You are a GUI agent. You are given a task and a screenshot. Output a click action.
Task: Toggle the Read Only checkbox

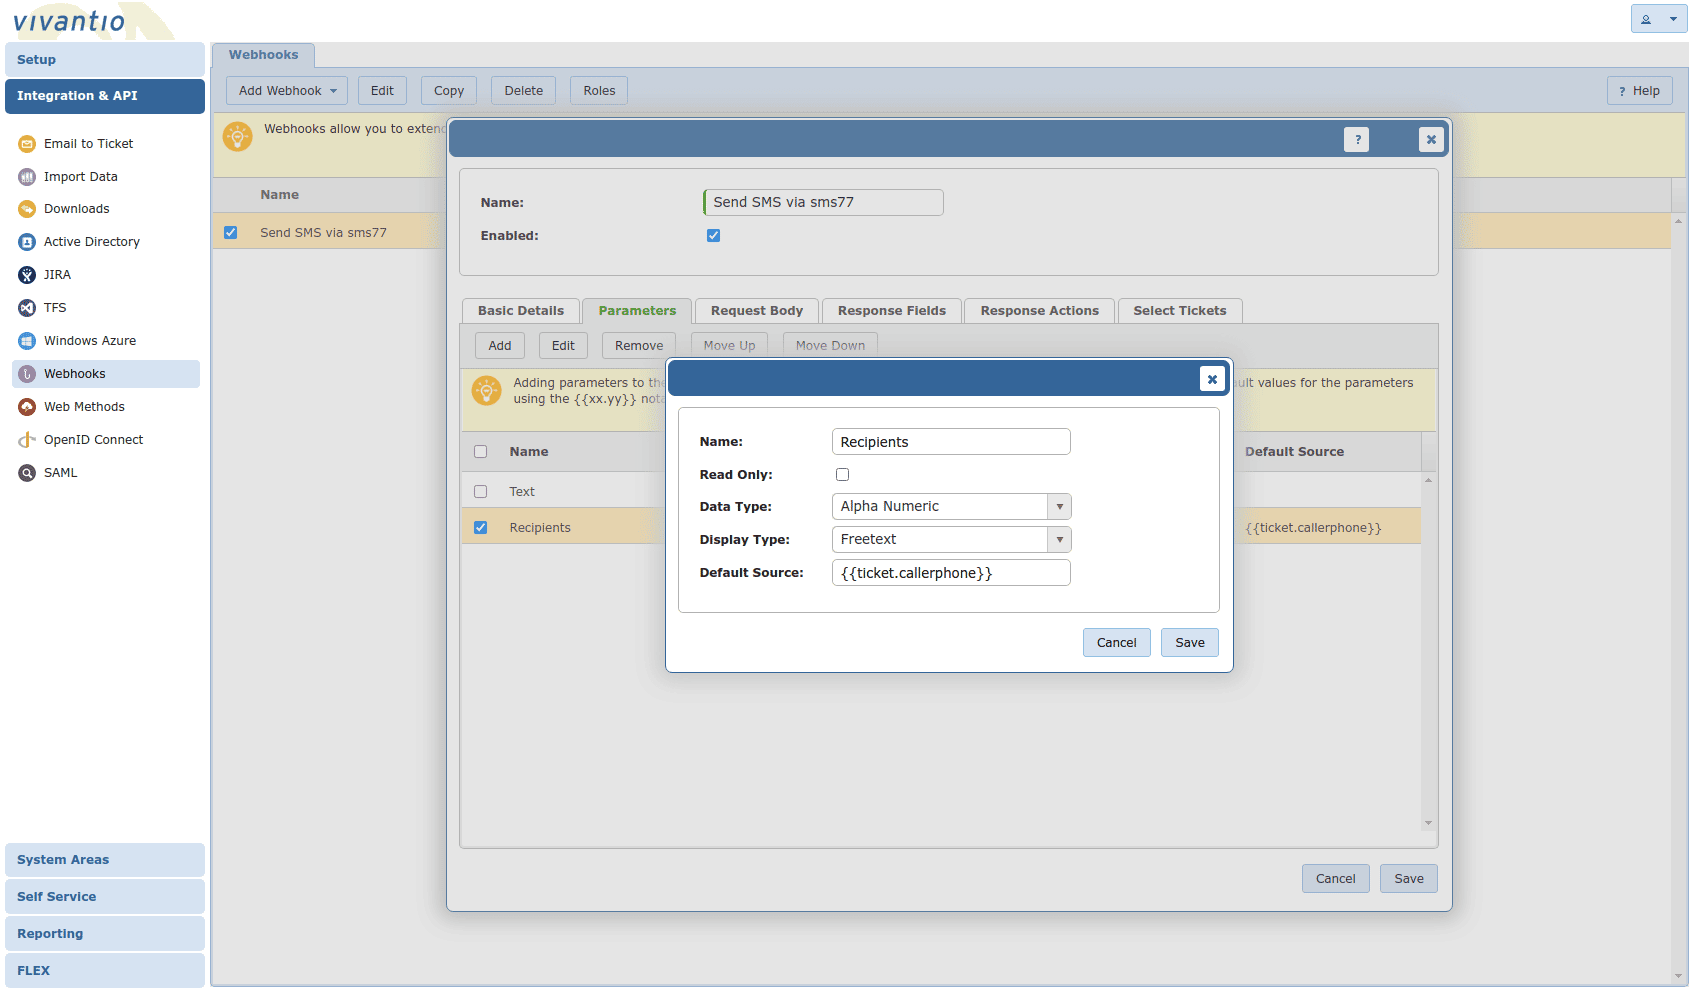click(842, 475)
